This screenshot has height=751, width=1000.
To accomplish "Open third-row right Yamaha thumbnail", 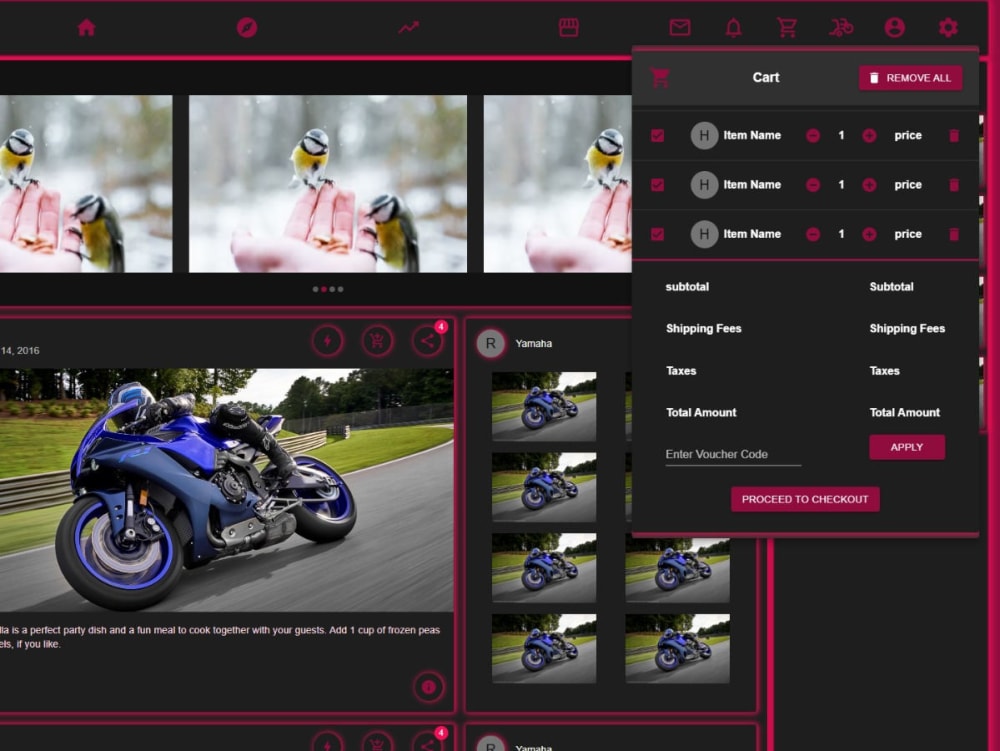I will click(x=677, y=569).
